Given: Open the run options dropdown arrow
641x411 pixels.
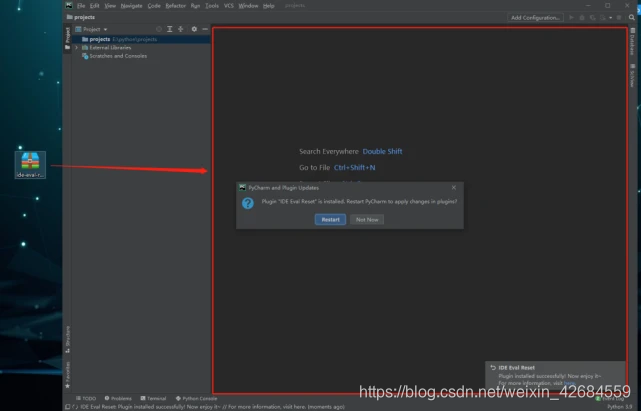Looking at the screenshot, I should pyautogui.click(x=610, y=18).
